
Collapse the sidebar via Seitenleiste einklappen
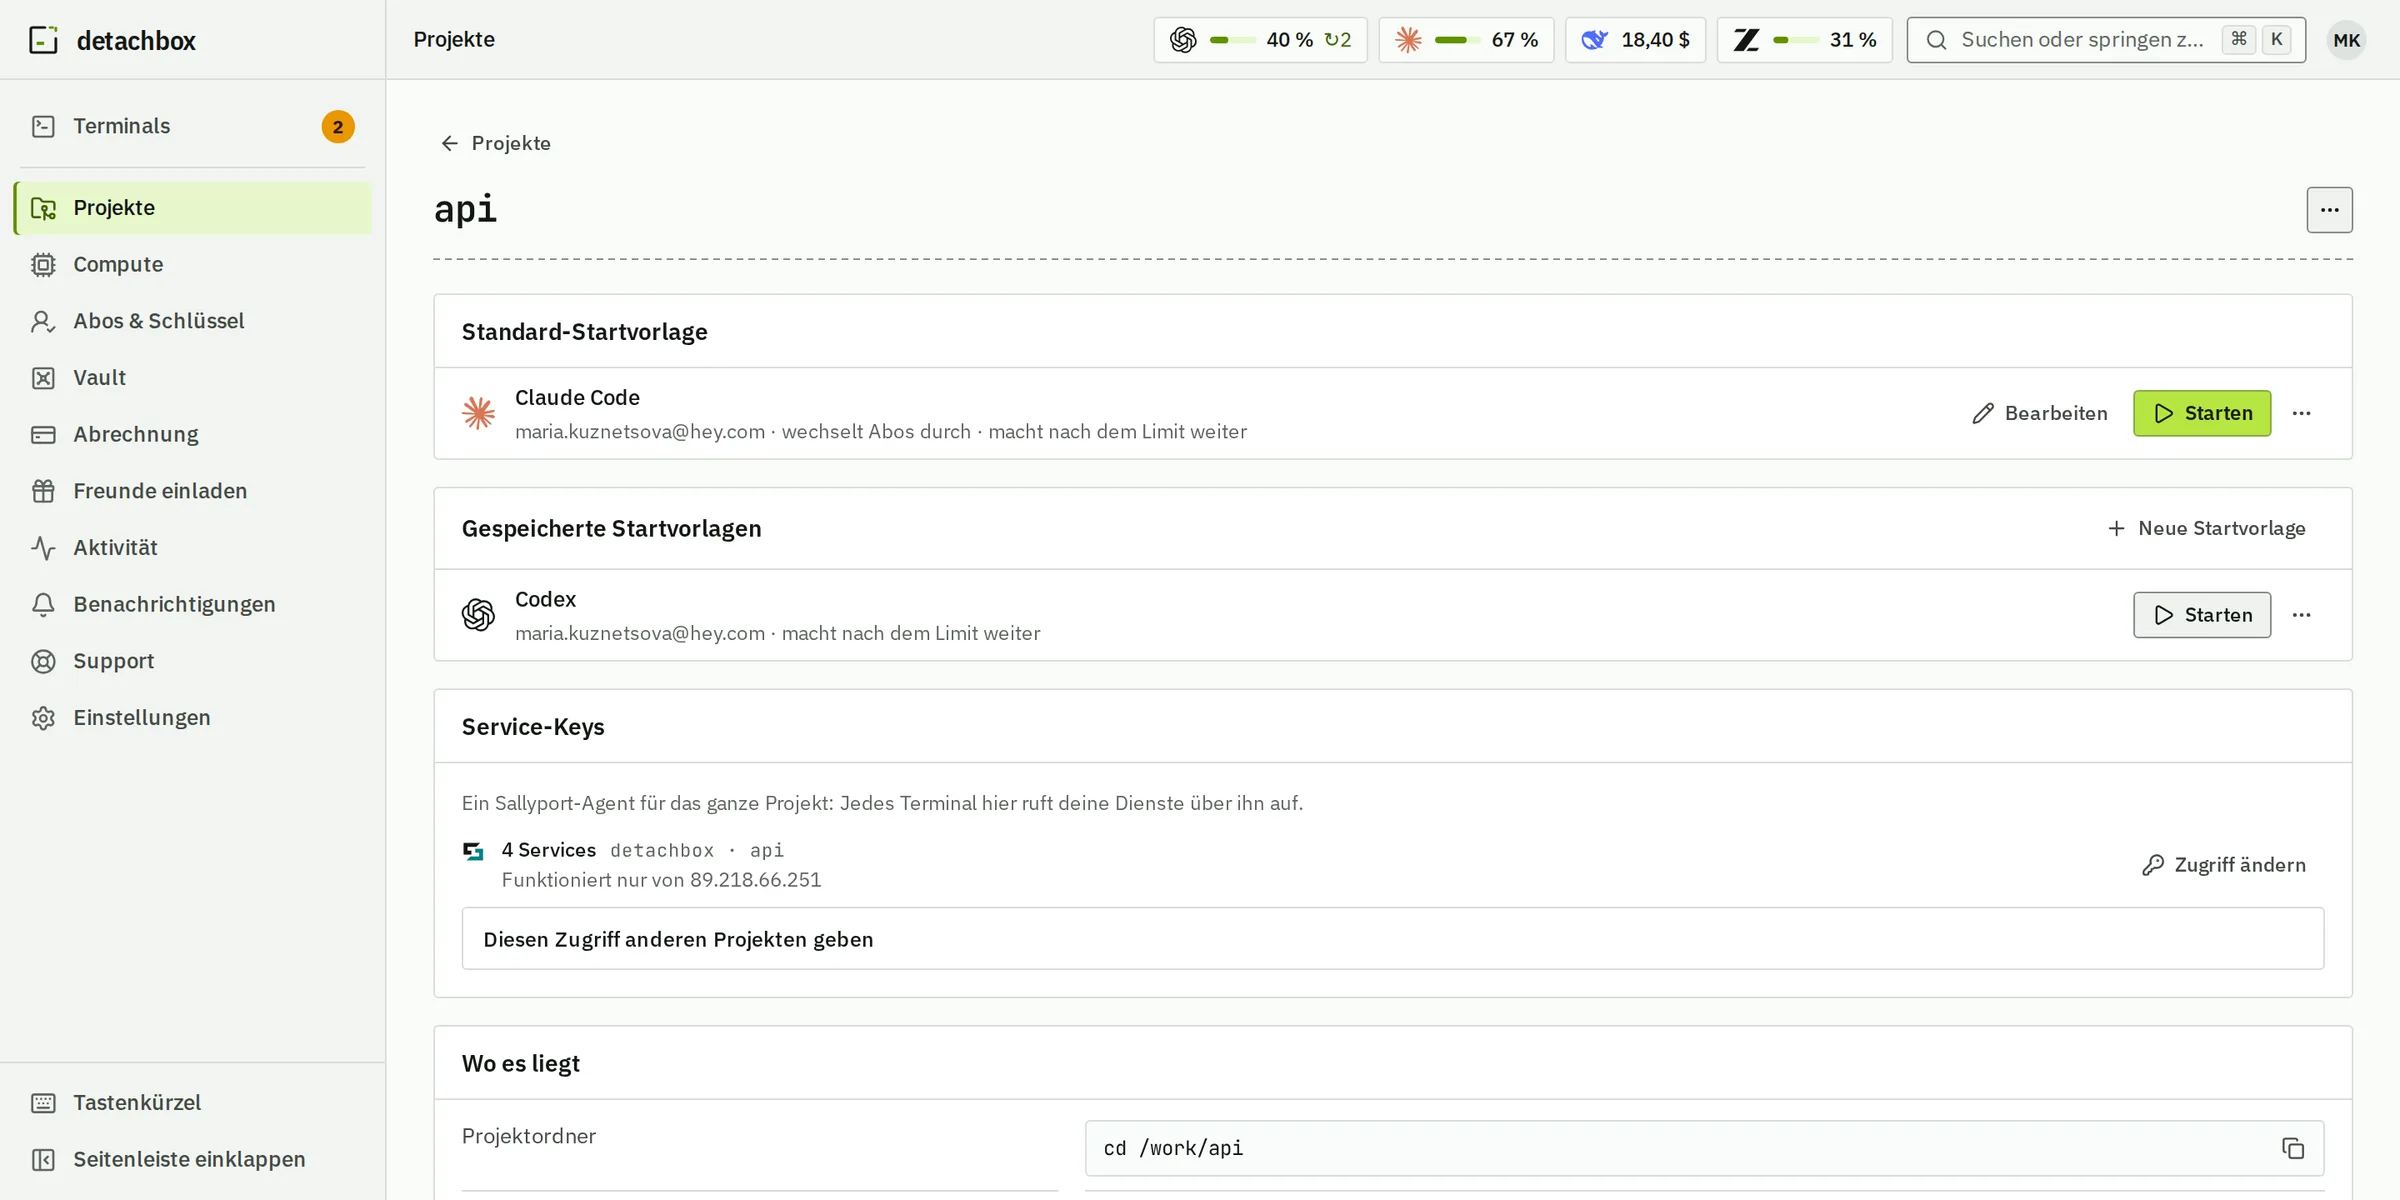point(192,1159)
